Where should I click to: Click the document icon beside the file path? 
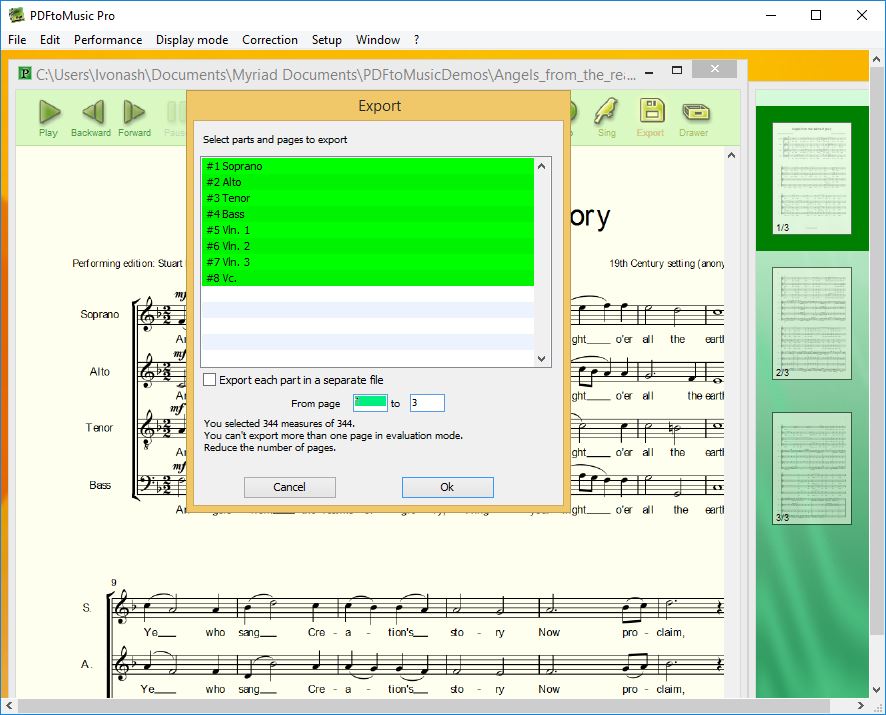coord(25,73)
